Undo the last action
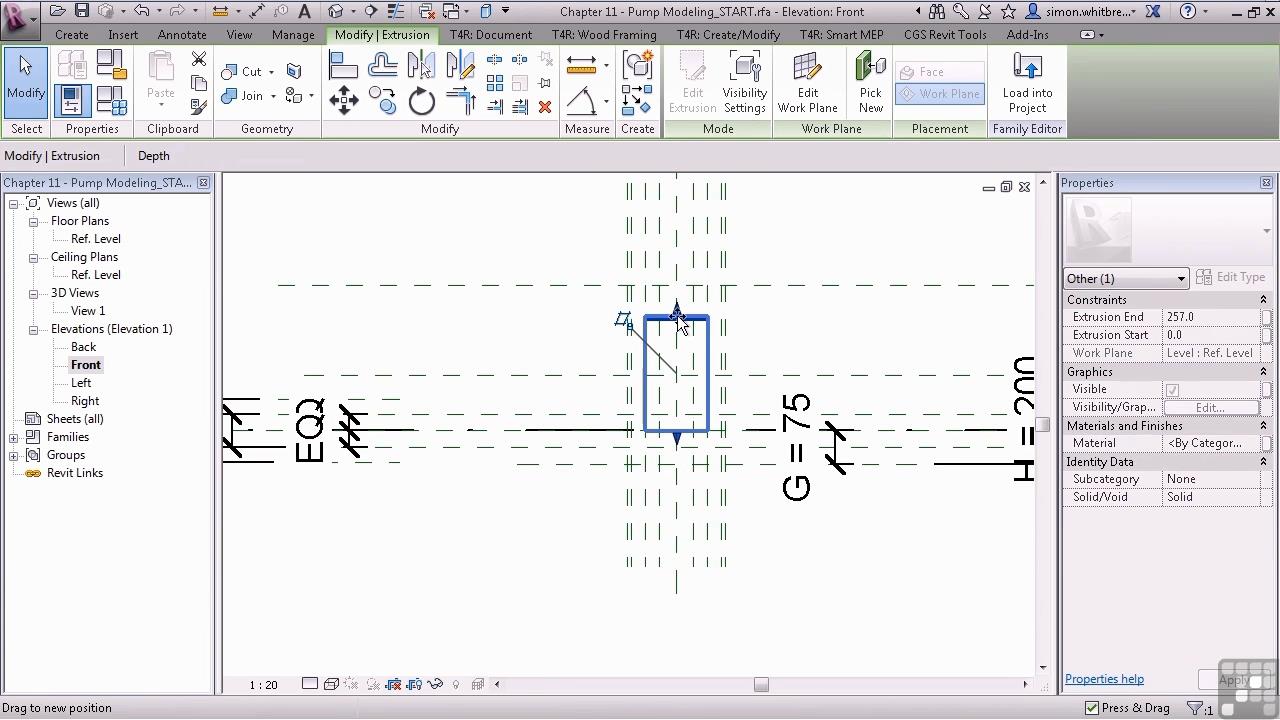Screen dimensions: 1280x720 tap(141, 11)
